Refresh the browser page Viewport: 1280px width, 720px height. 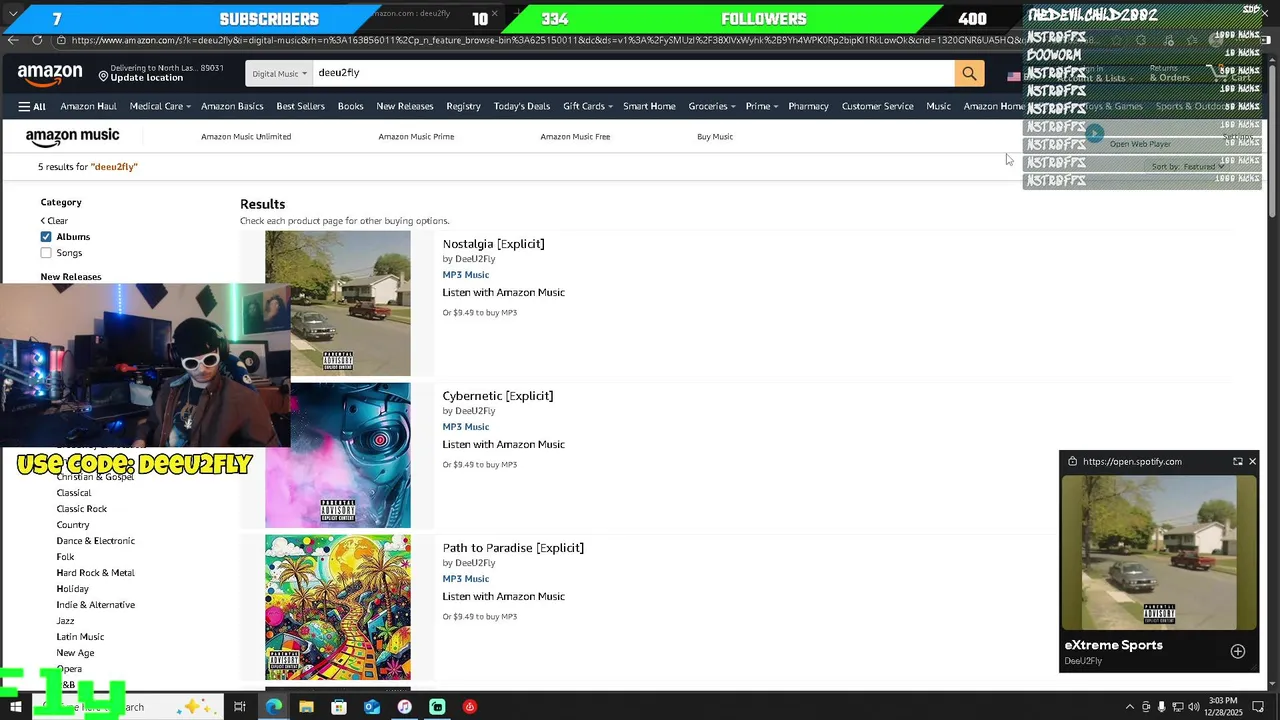coord(37,40)
